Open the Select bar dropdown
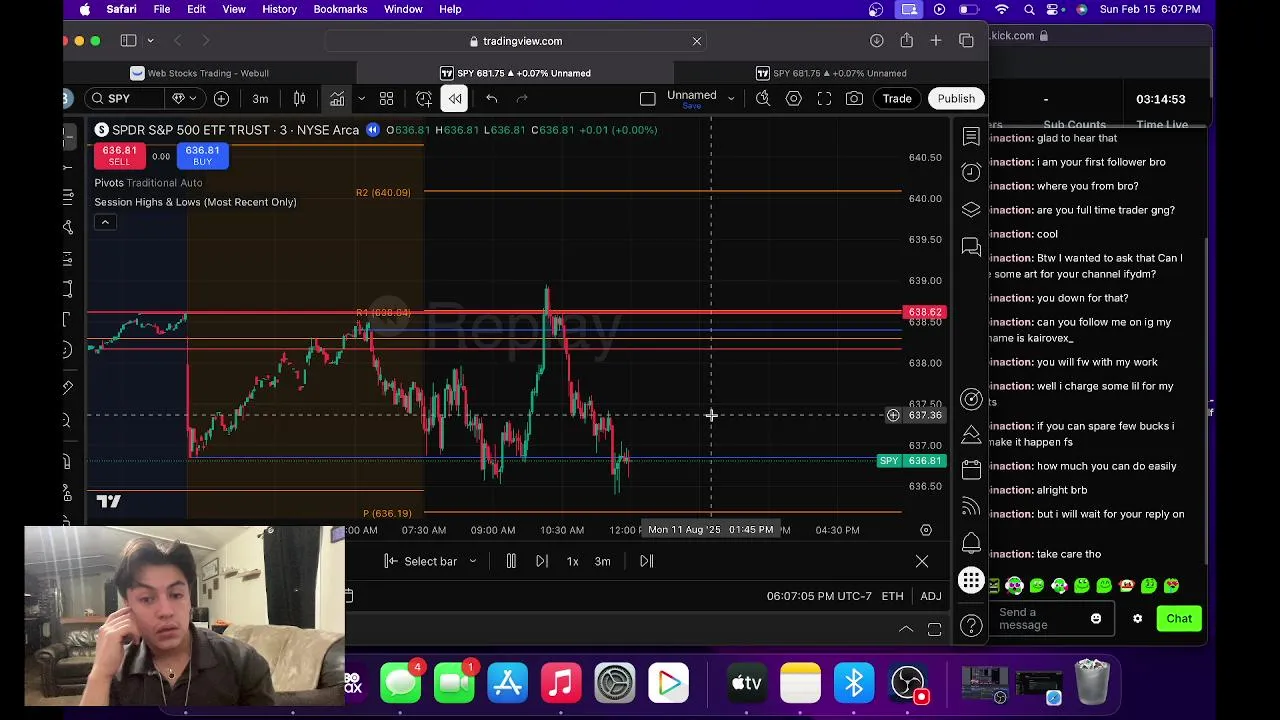Image resolution: width=1280 pixels, height=720 pixels. point(430,561)
